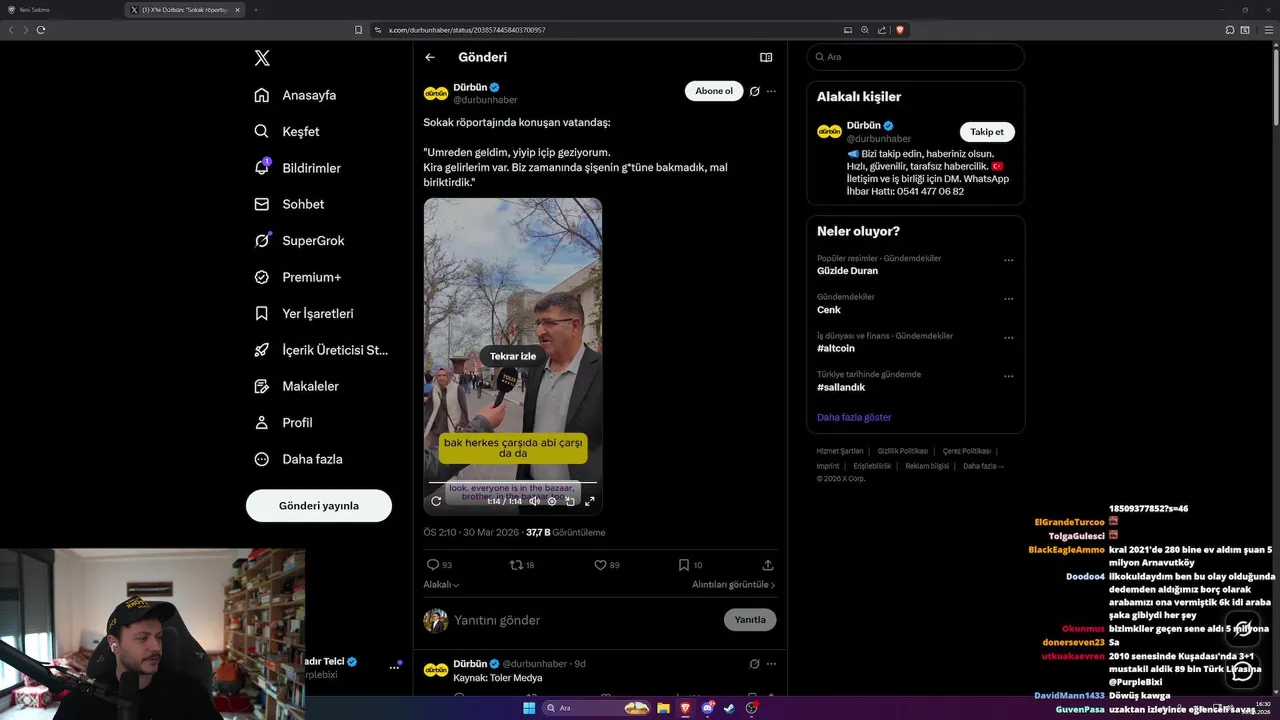Click the Ara search box on X
This screenshot has width=1280, height=720.
click(915, 57)
